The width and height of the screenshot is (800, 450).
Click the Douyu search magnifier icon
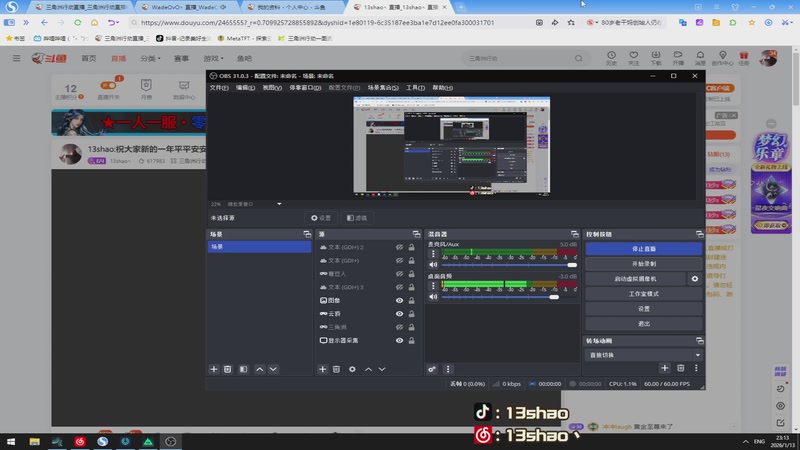[x=578, y=58]
